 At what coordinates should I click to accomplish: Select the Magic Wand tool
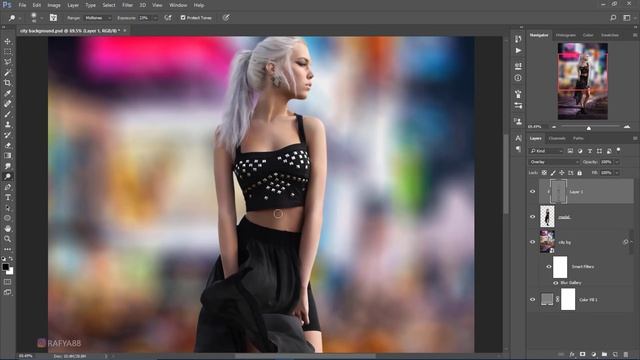[x=7, y=73]
